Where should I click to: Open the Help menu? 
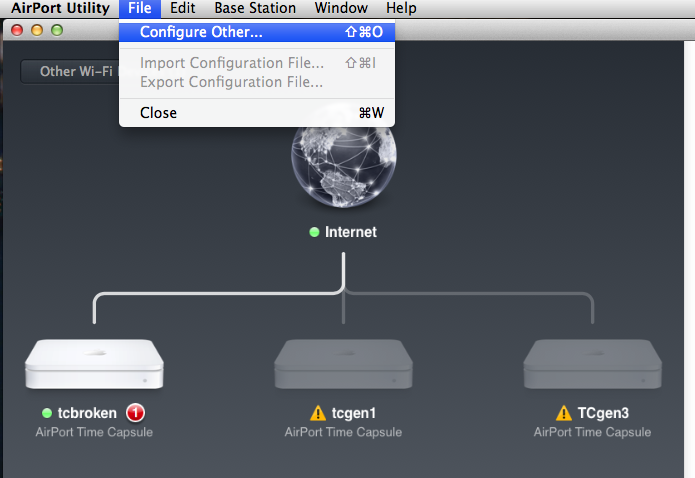pos(401,8)
